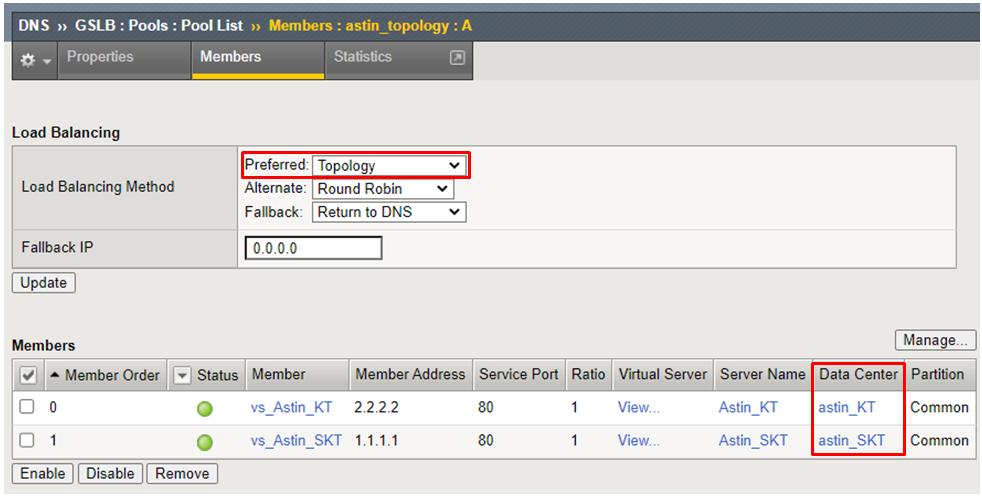Click View... link for vs_Astin_KT row
The image size is (982, 498).
tap(638, 407)
